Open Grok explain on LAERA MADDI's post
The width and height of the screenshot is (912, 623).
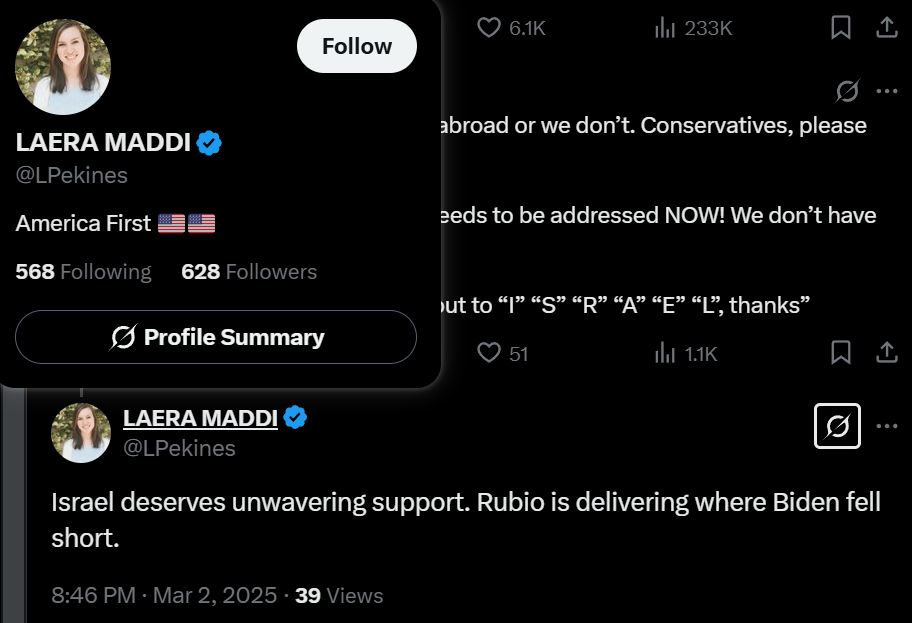(838, 427)
